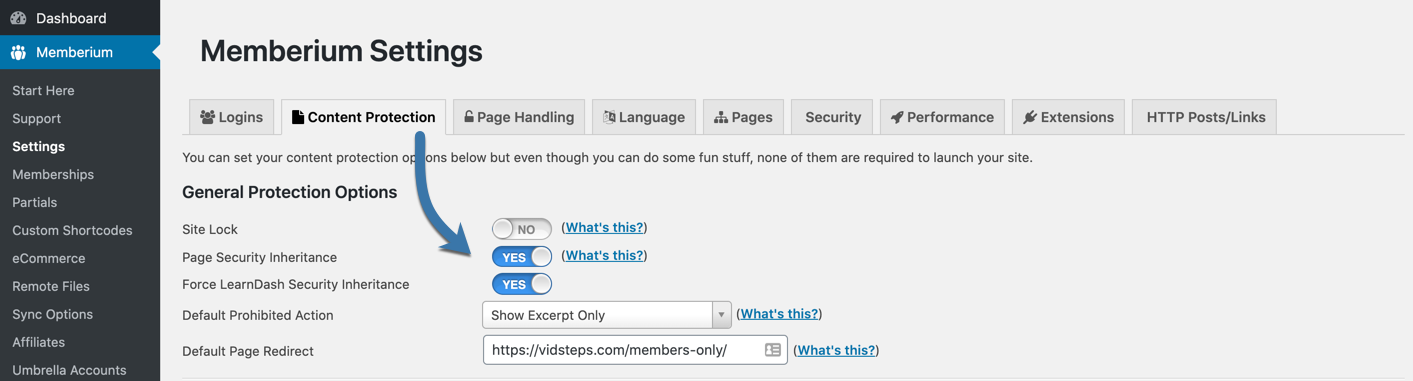Click the Memberium people icon in sidebar
The image size is (1413, 381).
point(18,52)
